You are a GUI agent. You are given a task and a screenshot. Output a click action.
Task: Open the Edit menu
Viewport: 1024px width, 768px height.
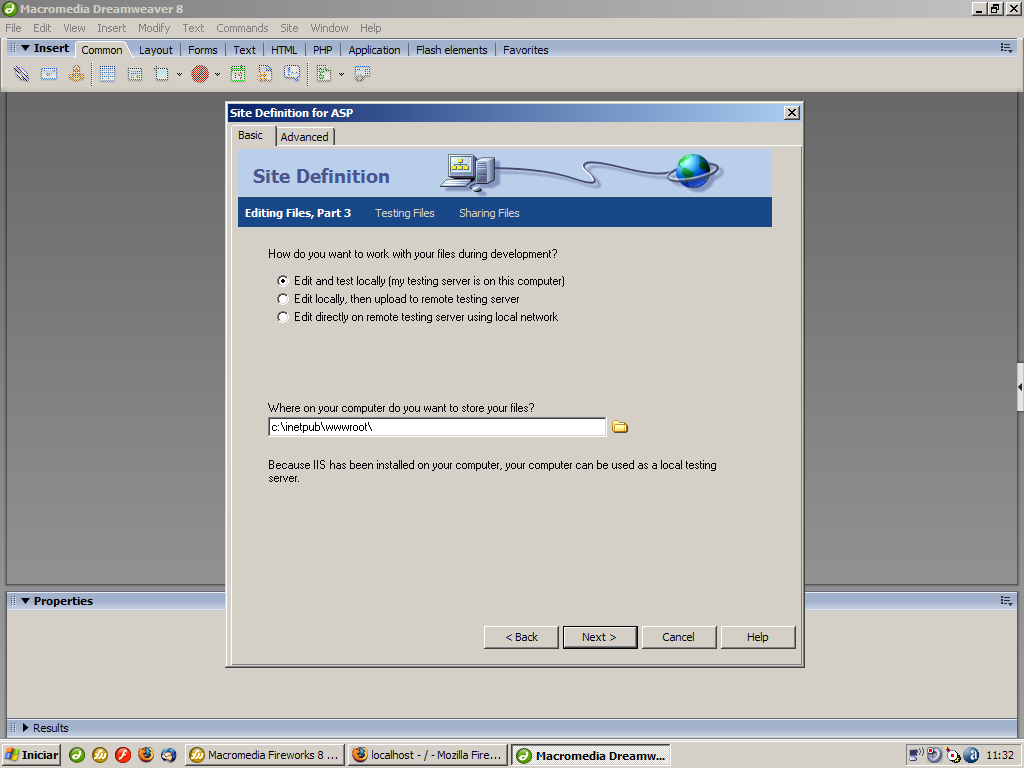pos(42,28)
